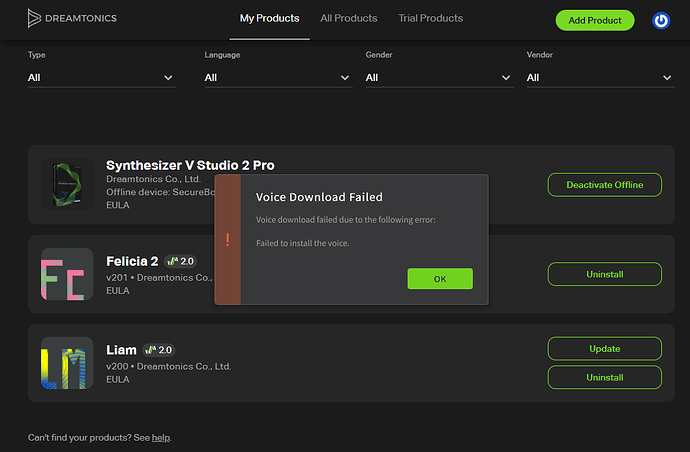This screenshot has height=452, width=690.
Task: Open the EULA for Felicia 2
Action: point(117,290)
